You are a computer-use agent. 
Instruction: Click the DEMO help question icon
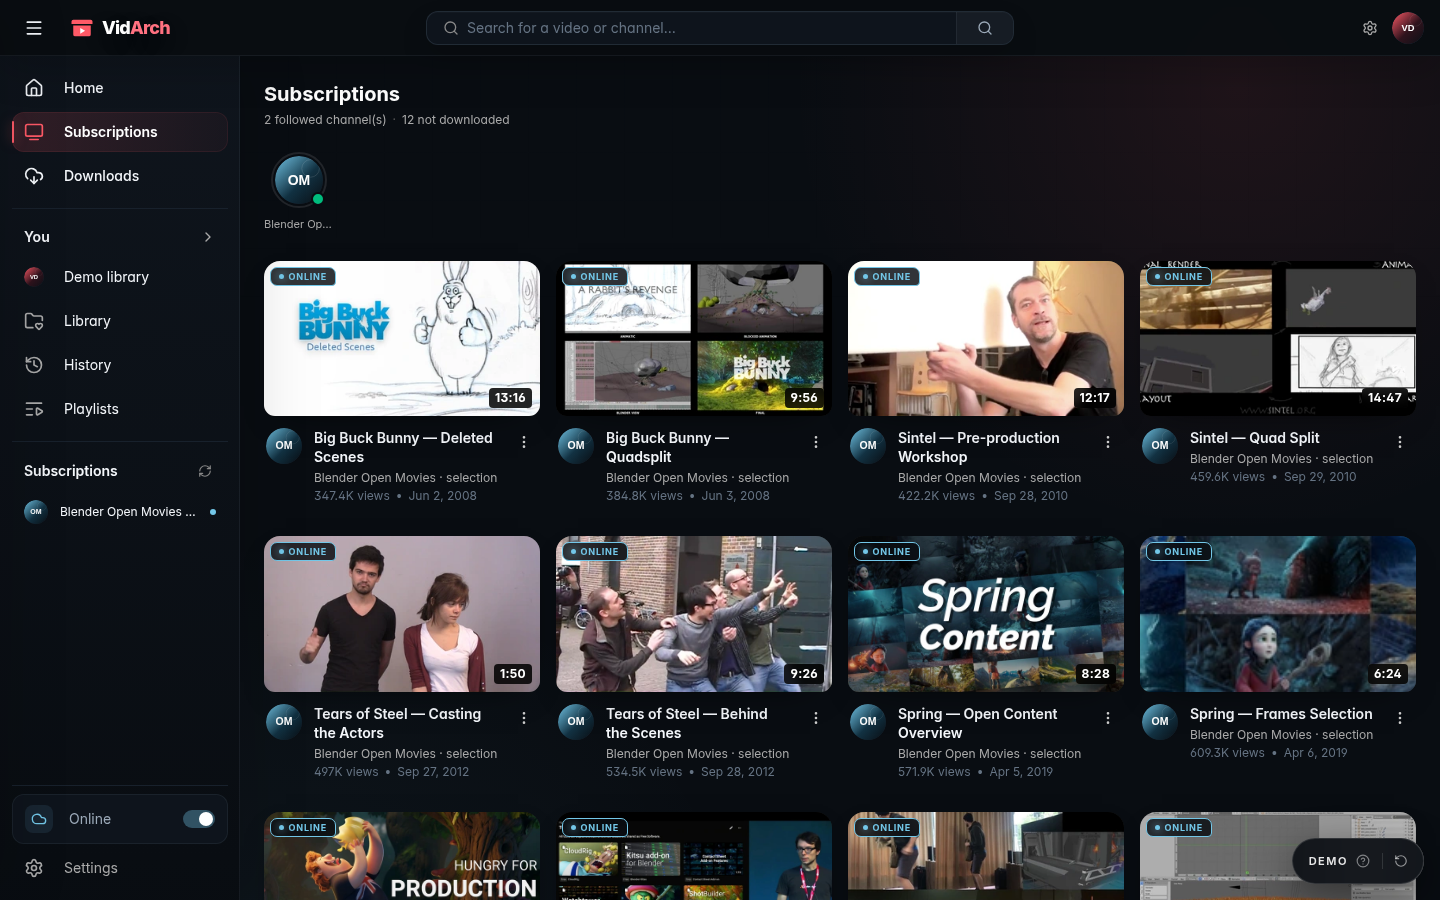coord(1363,861)
